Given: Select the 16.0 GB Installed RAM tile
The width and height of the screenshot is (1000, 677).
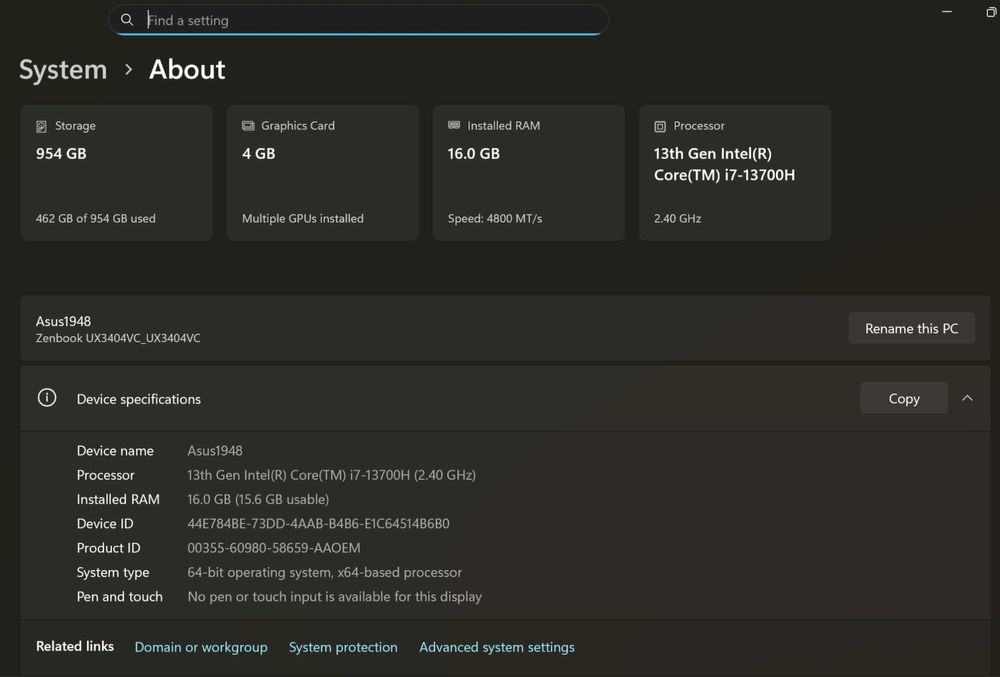Looking at the screenshot, I should coord(528,173).
